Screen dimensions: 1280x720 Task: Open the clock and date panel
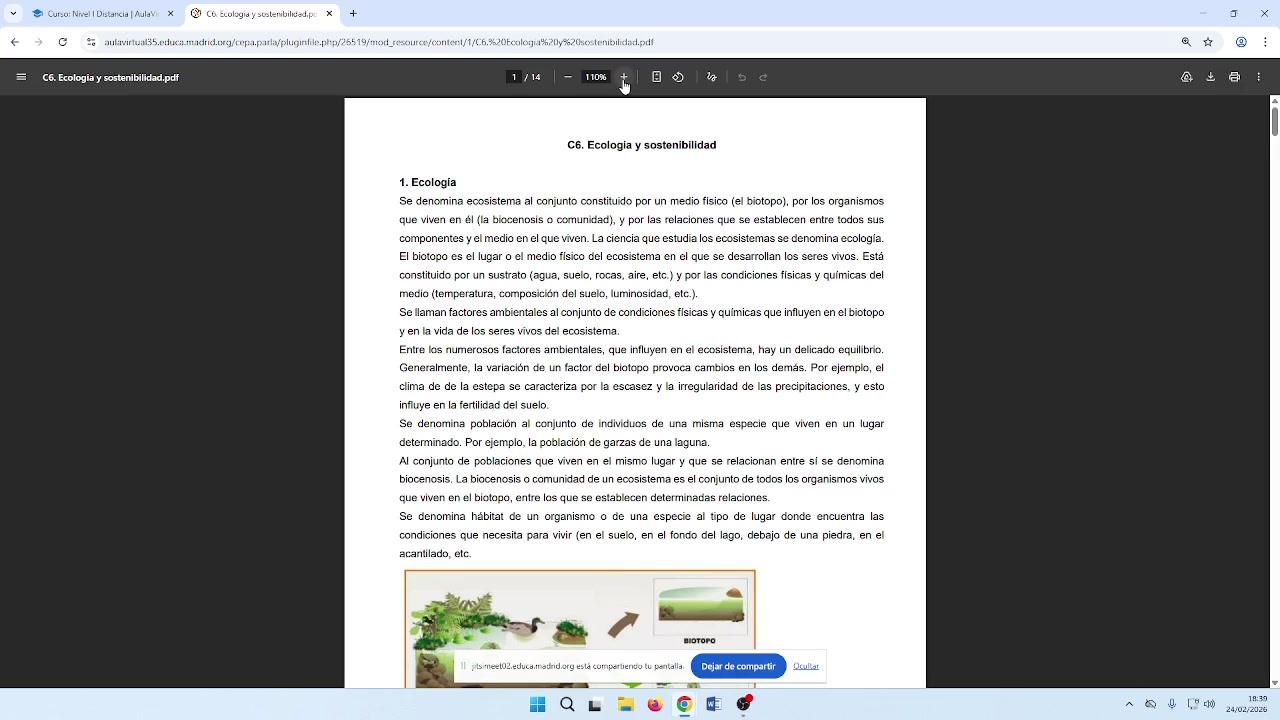coord(1247,704)
